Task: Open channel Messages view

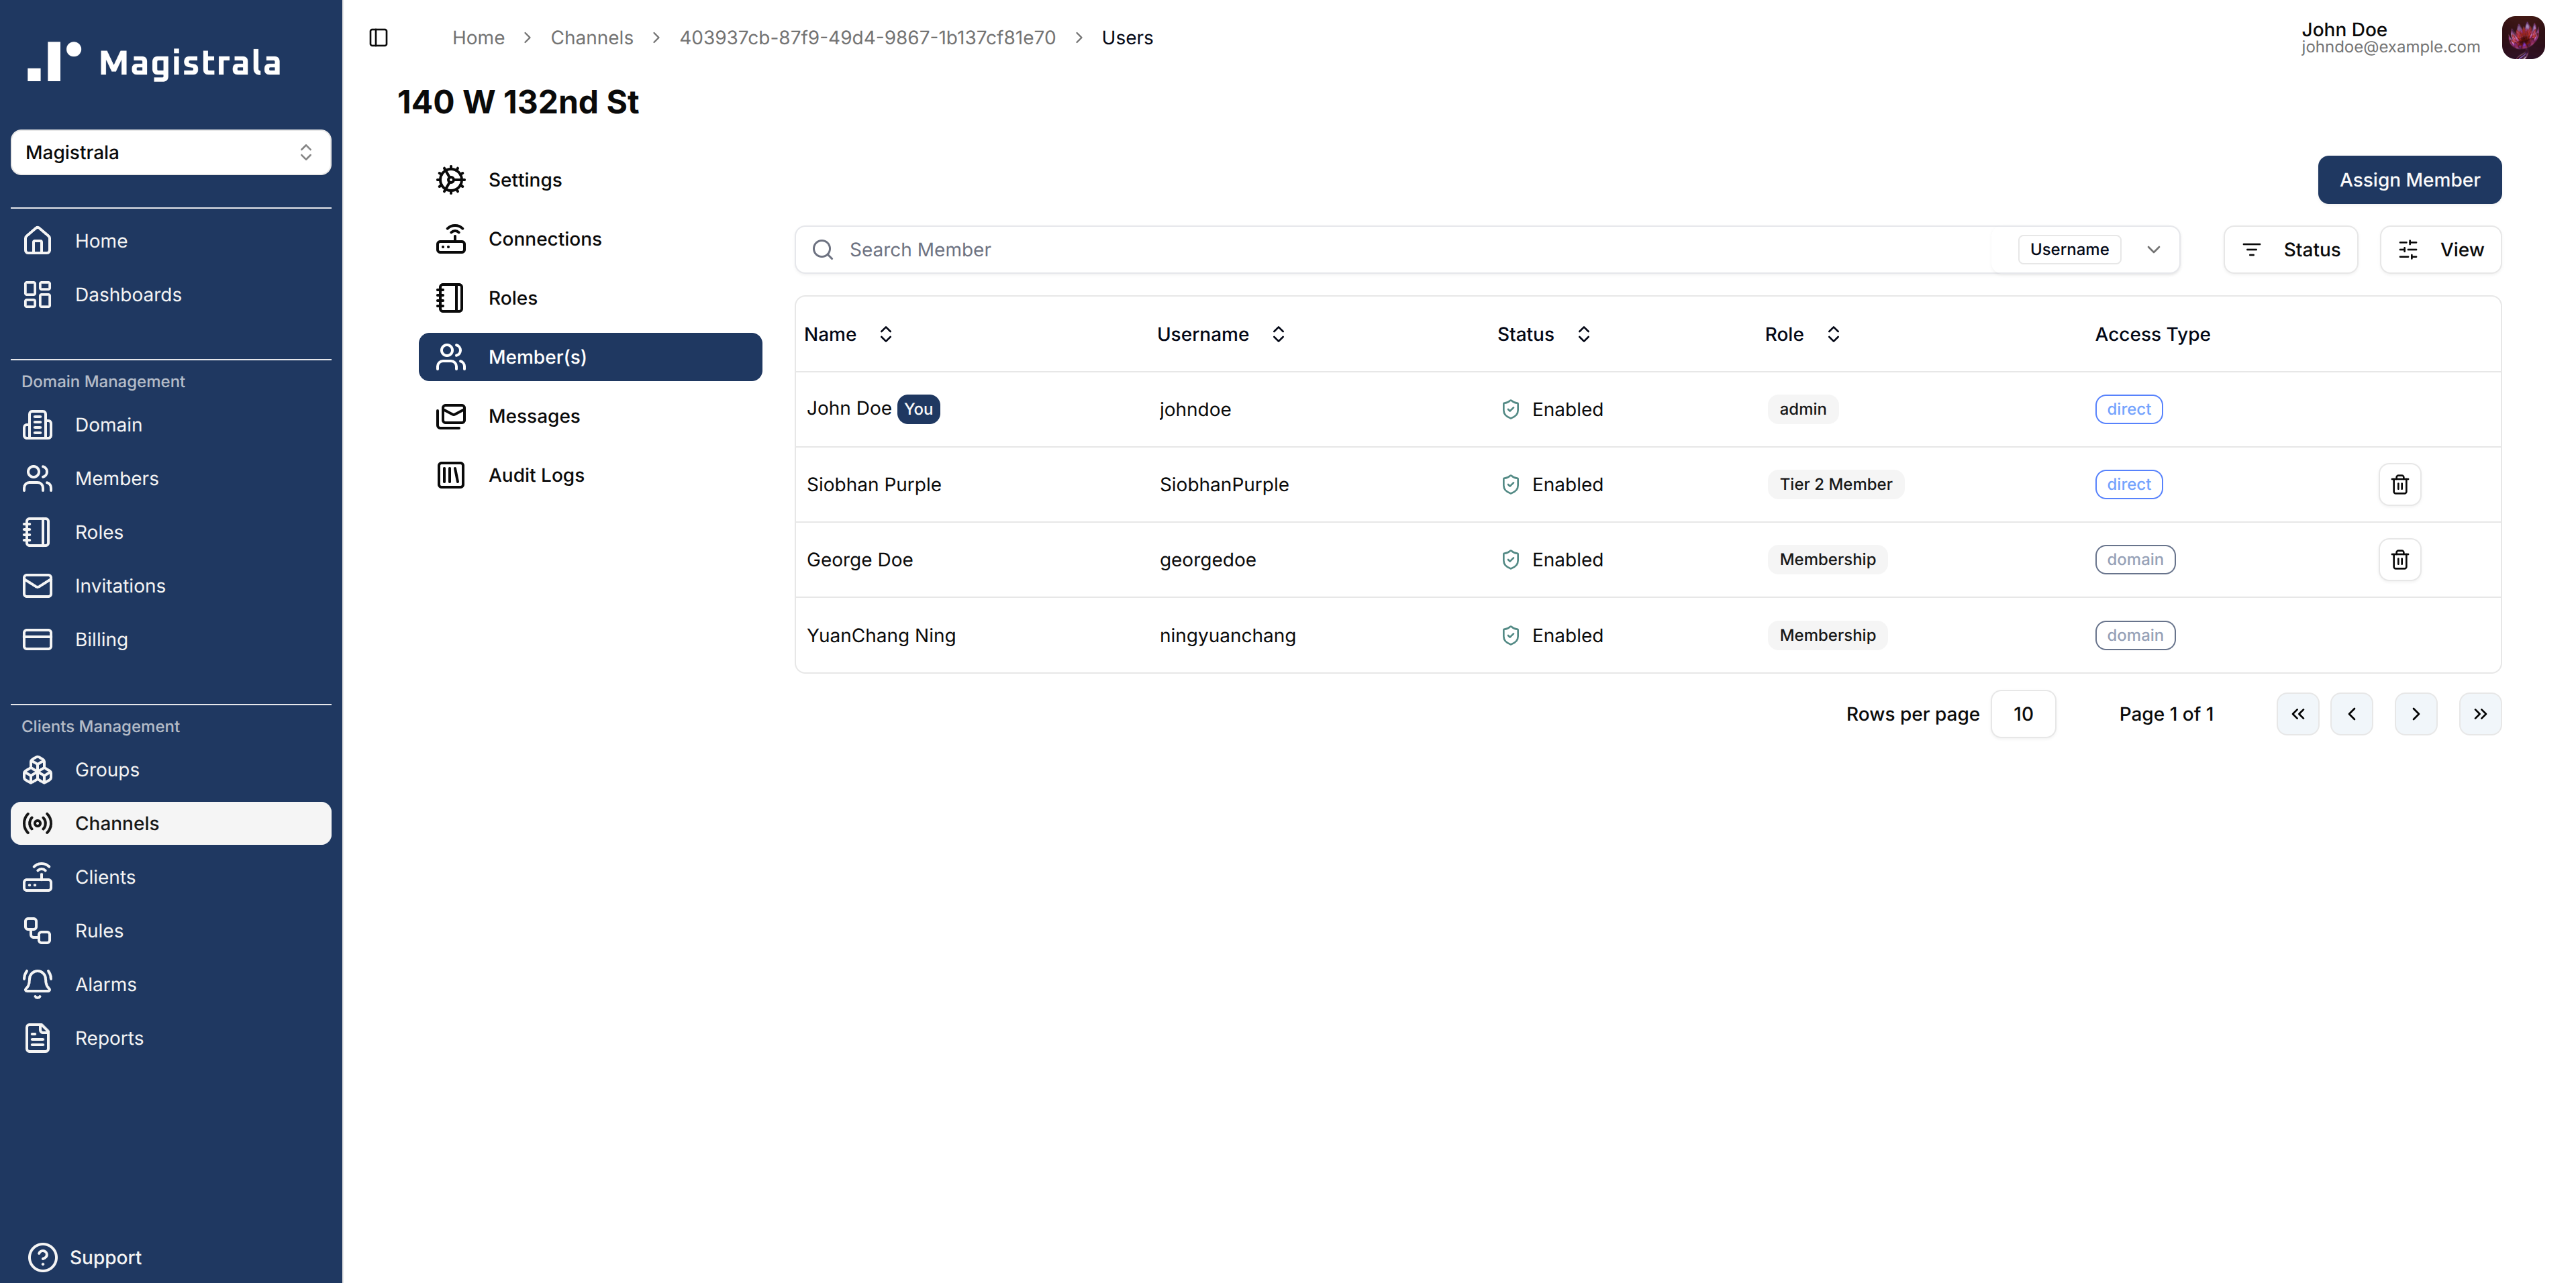Action: point(534,416)
